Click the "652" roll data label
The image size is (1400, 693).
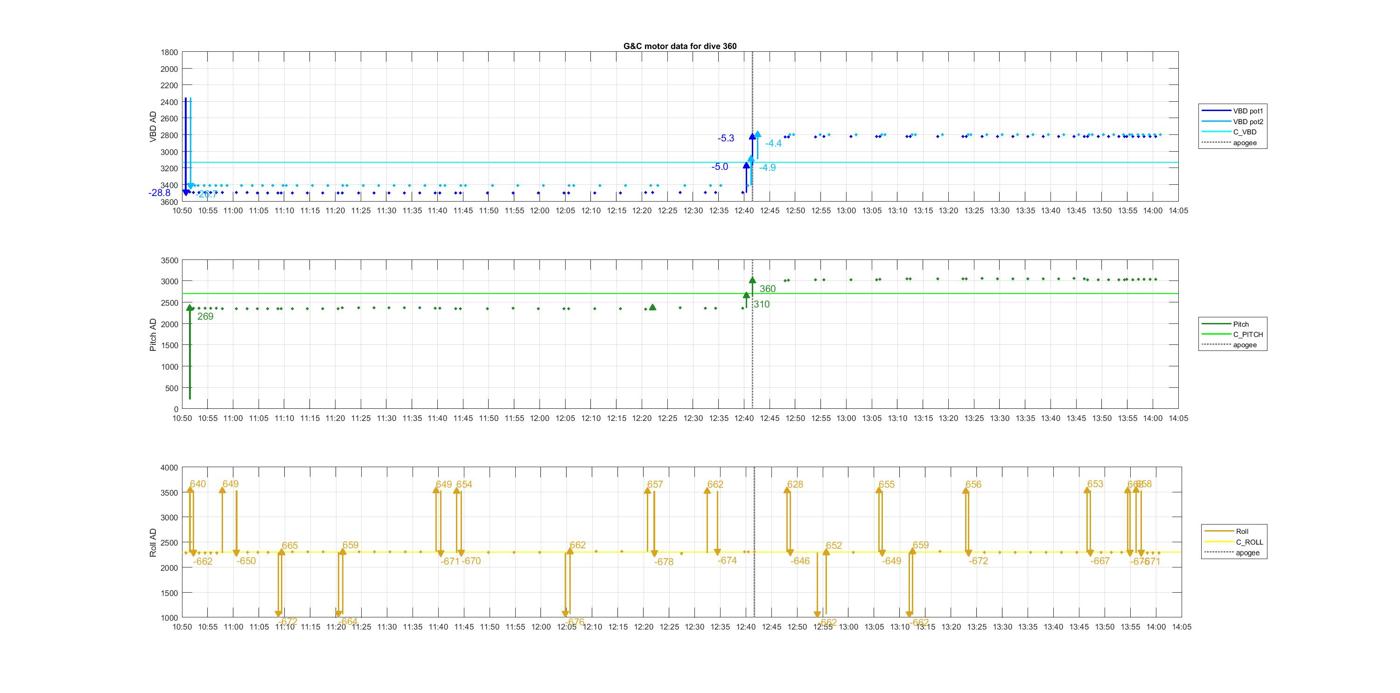(x=834, y=546)
